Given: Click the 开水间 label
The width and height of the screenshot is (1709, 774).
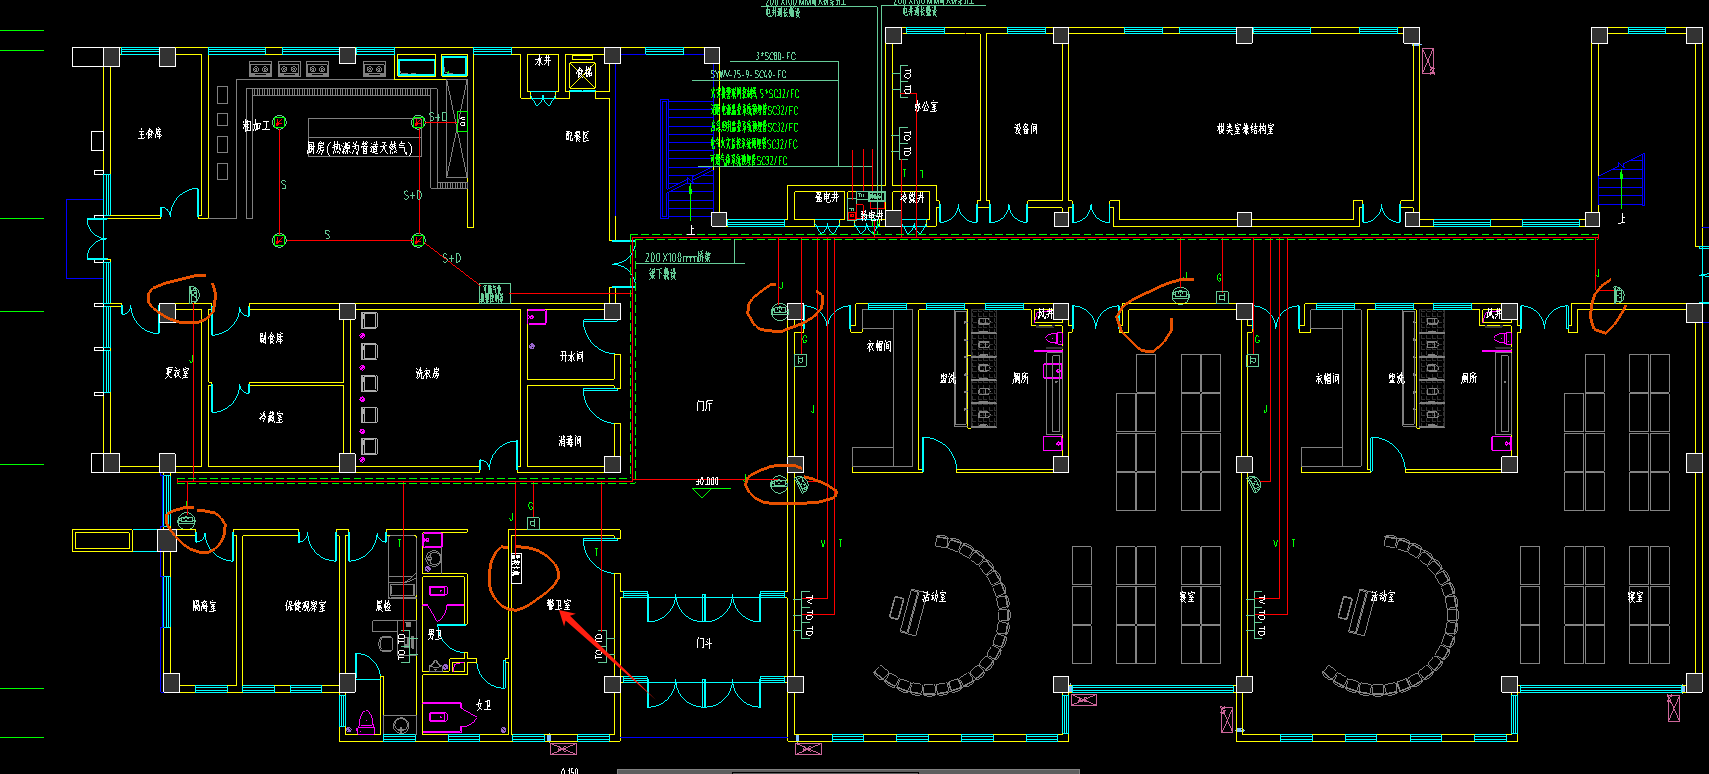Looking at the screenshot, I should [571, 356].
